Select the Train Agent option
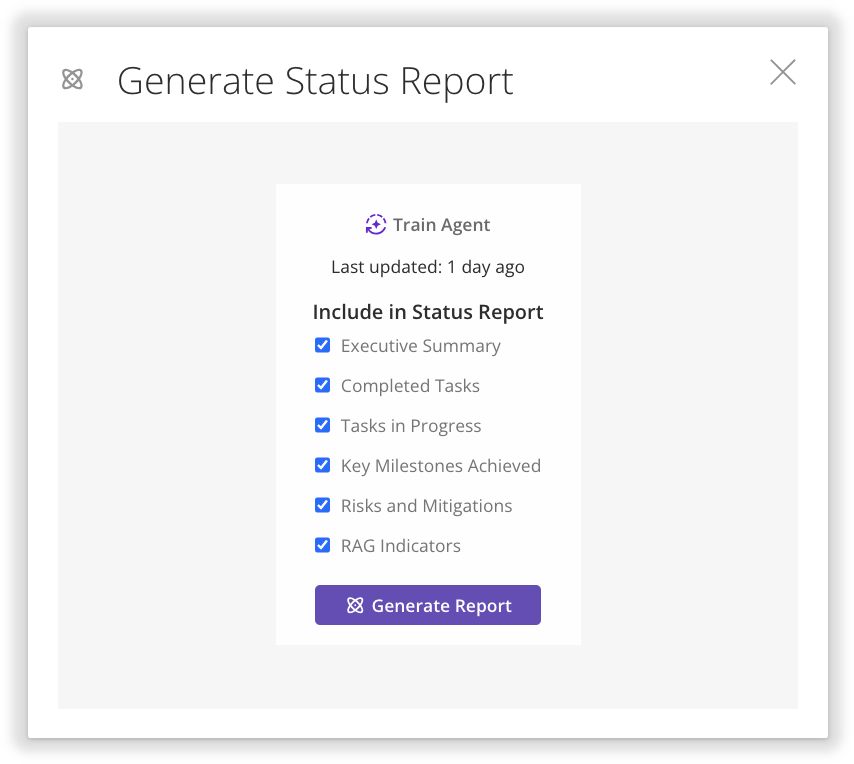Screen dimensions: 854x764 [427, 224]
